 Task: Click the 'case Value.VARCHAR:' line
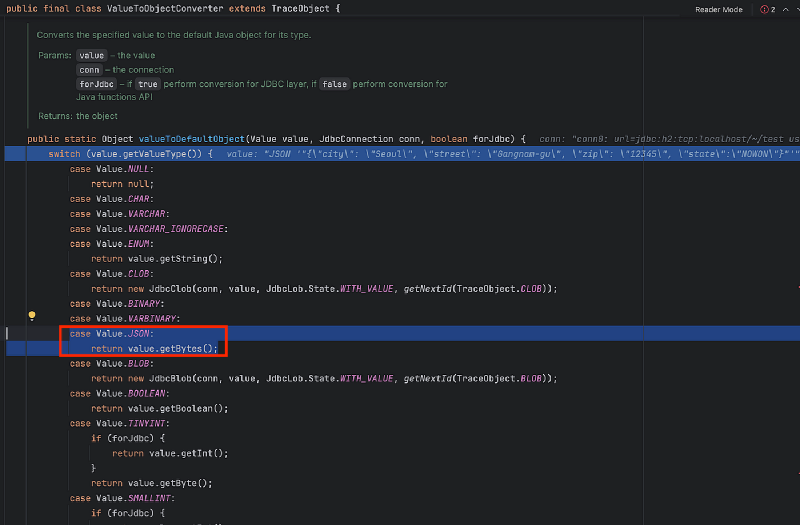click(119, 214)
